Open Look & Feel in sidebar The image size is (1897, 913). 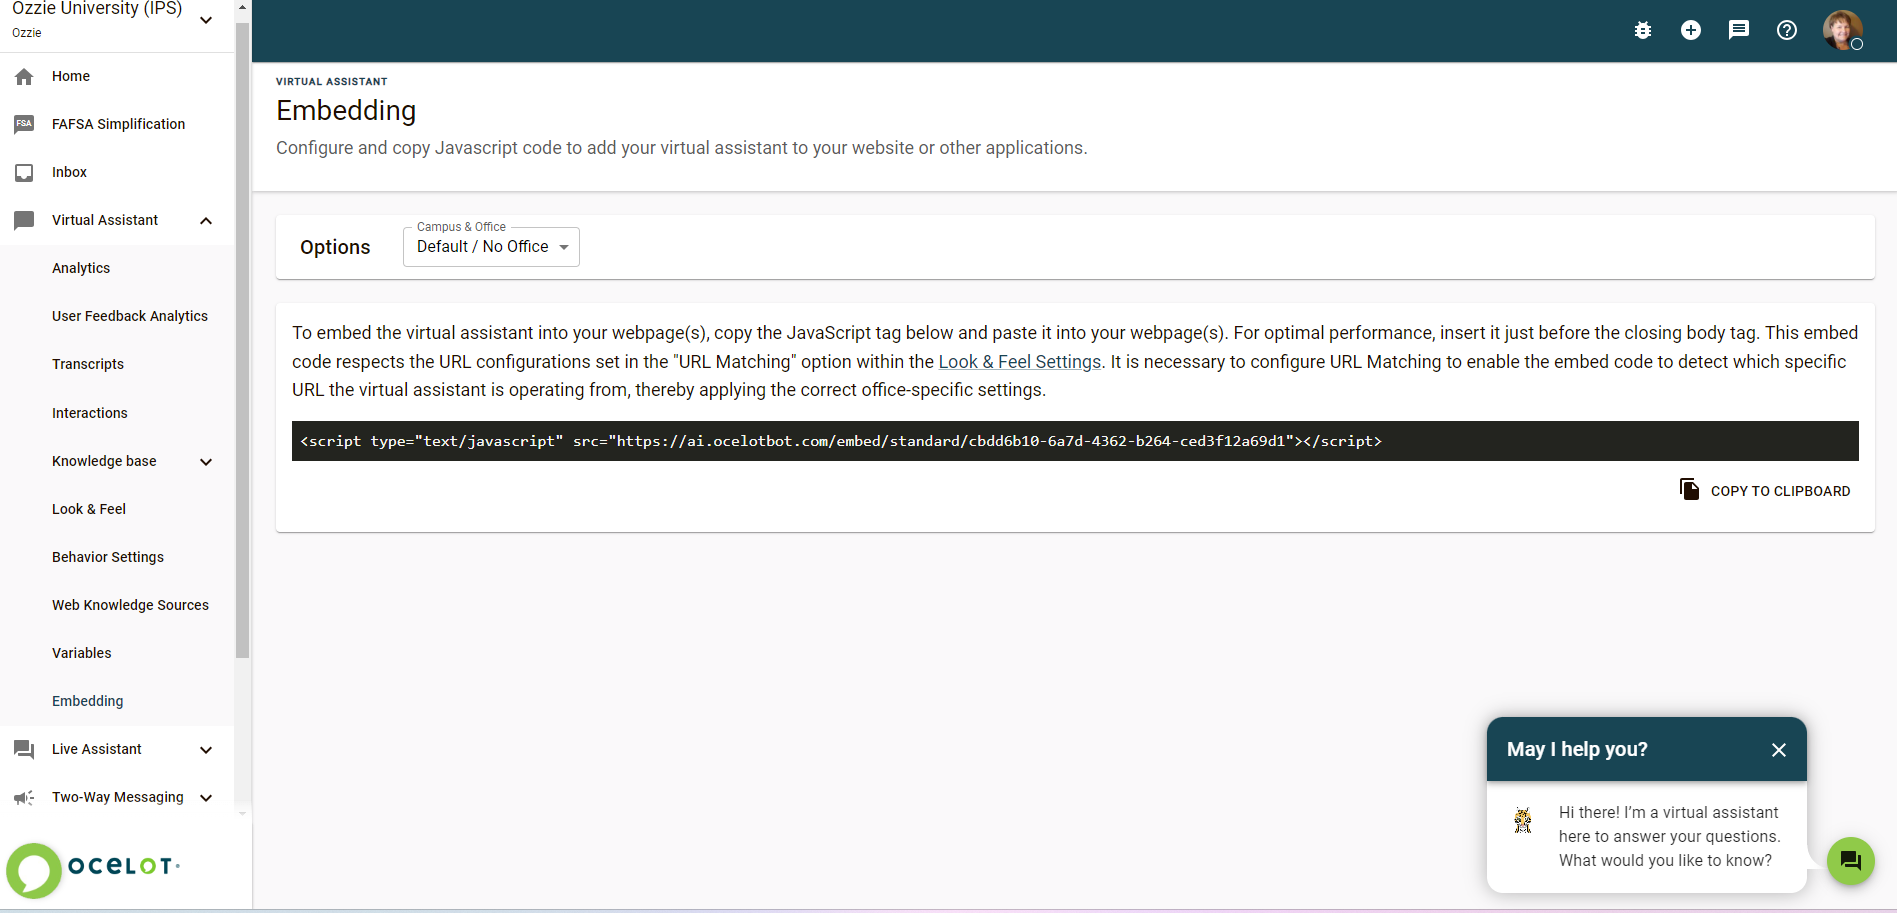click(x=89, y=509)
